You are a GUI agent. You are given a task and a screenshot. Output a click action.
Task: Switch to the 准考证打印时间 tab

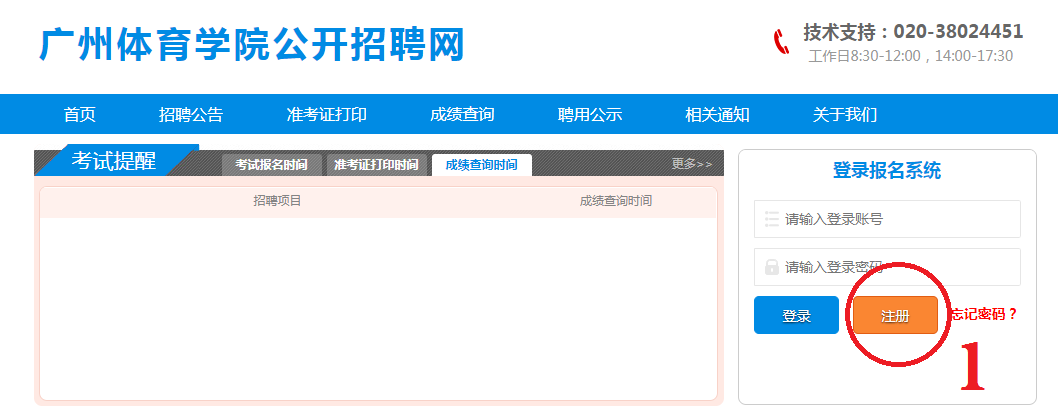376,165
